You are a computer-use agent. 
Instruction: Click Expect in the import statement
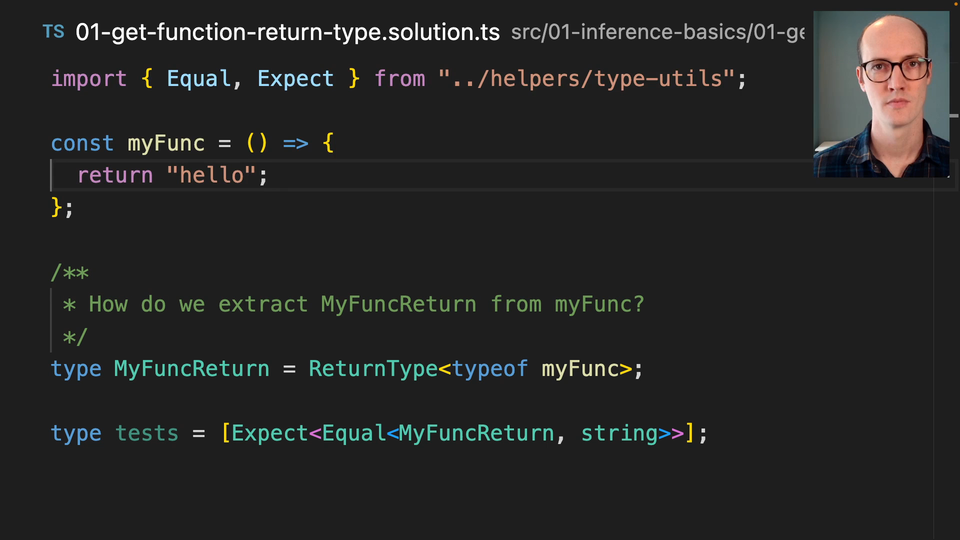click(296, 79)
